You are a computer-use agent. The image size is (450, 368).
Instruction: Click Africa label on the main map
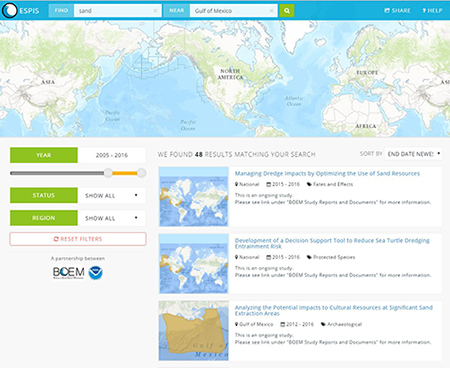[x=366, y=126]
